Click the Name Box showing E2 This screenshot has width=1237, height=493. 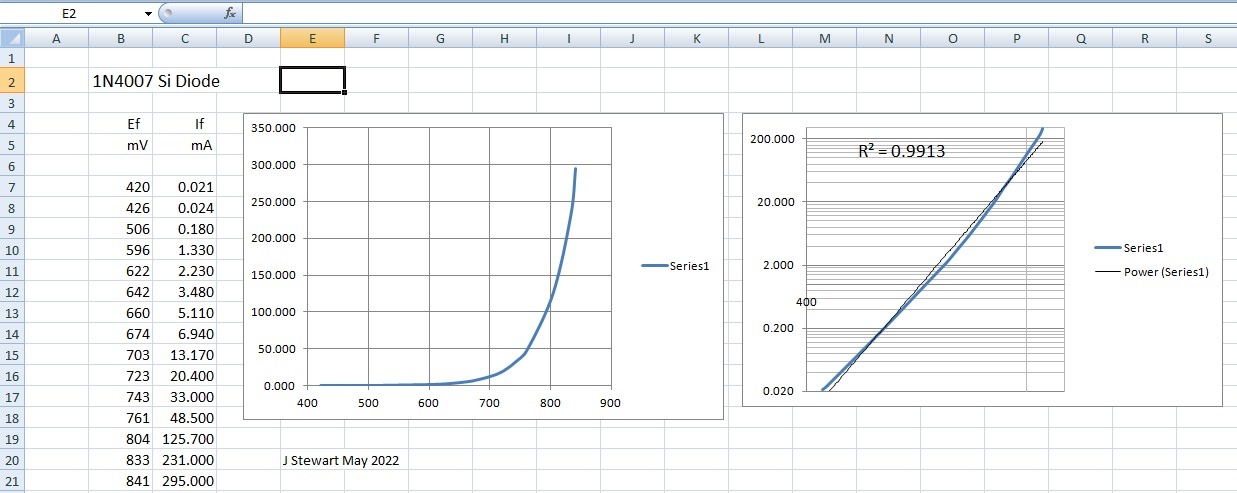click(x=70, y=14)
